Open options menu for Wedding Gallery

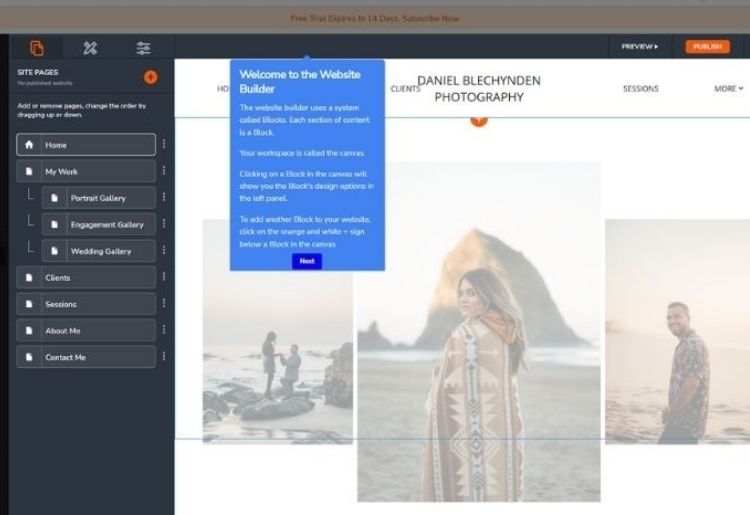point(164,250)
